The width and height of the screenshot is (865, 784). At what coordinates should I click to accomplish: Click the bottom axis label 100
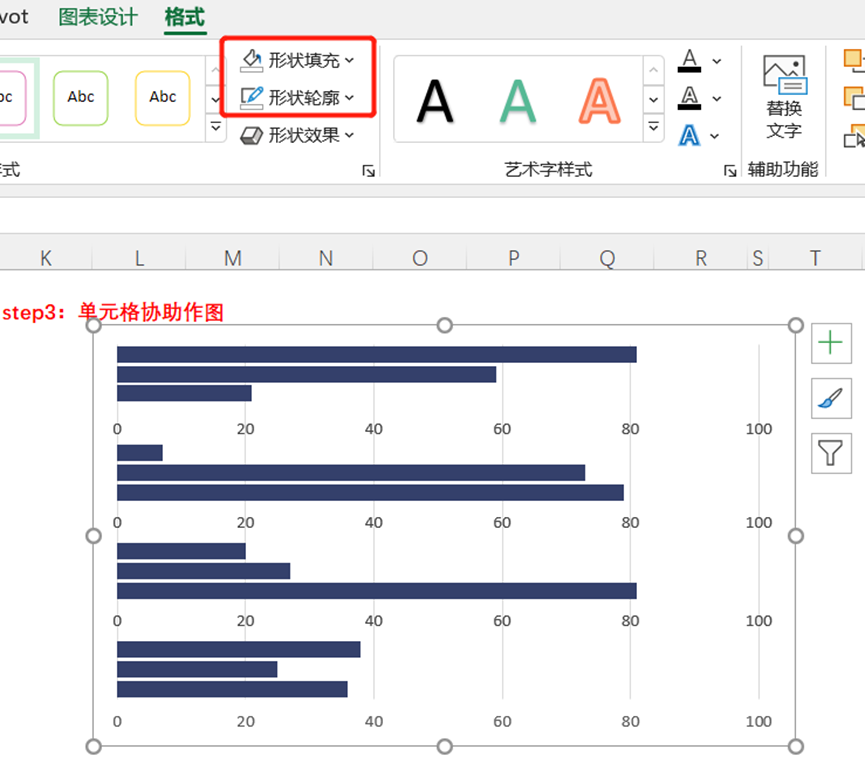coord(759,721)
